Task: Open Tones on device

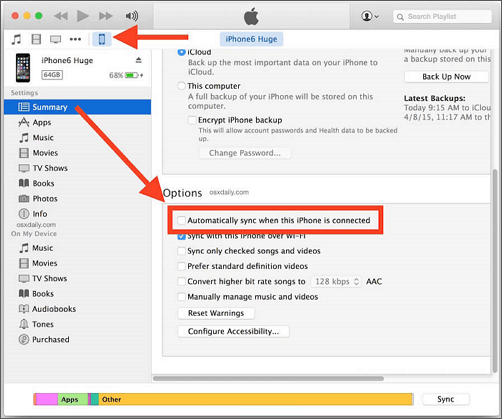Action: click(x=78, y=324)
